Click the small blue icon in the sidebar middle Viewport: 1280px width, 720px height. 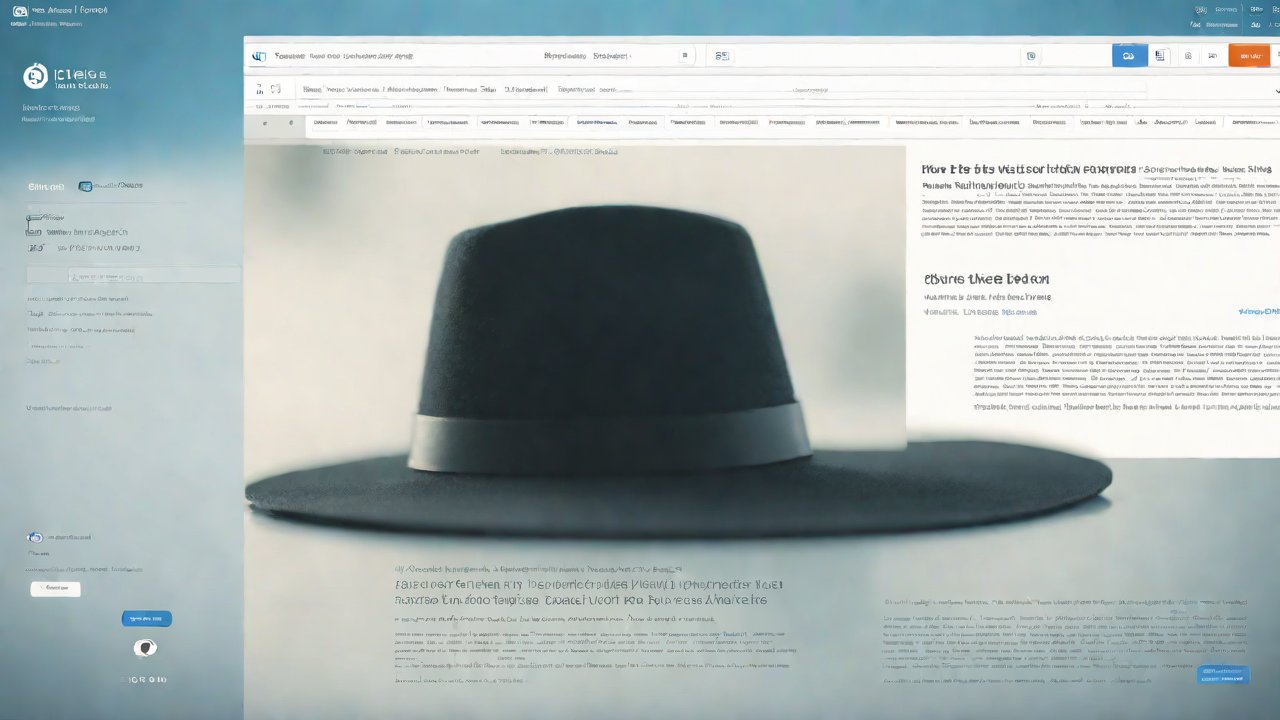[x=85, y=186]
